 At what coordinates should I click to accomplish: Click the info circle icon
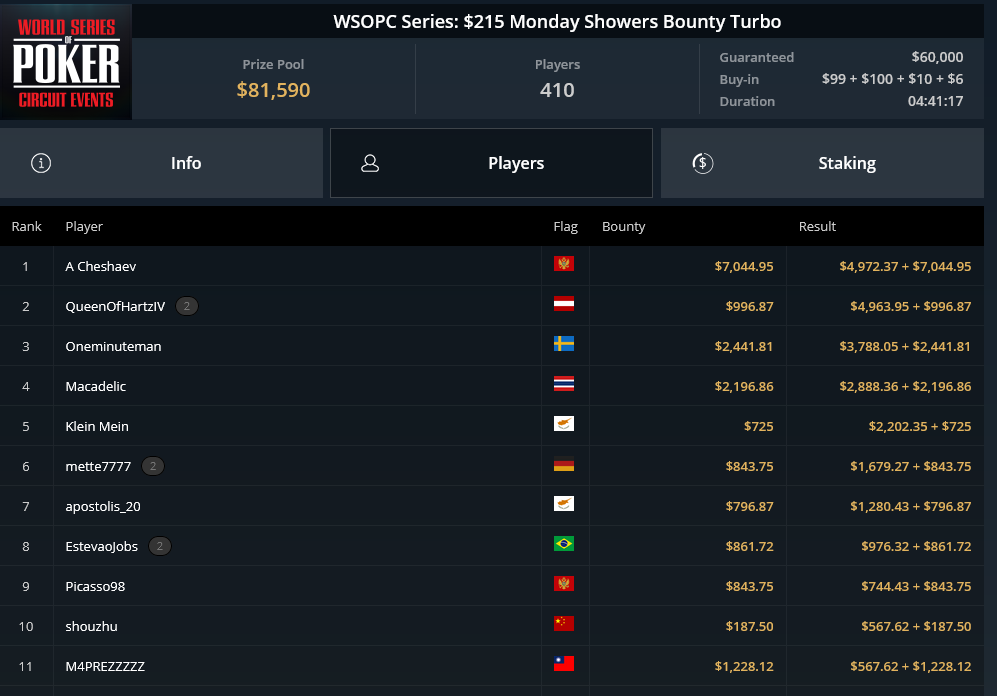tap(41, 163)
